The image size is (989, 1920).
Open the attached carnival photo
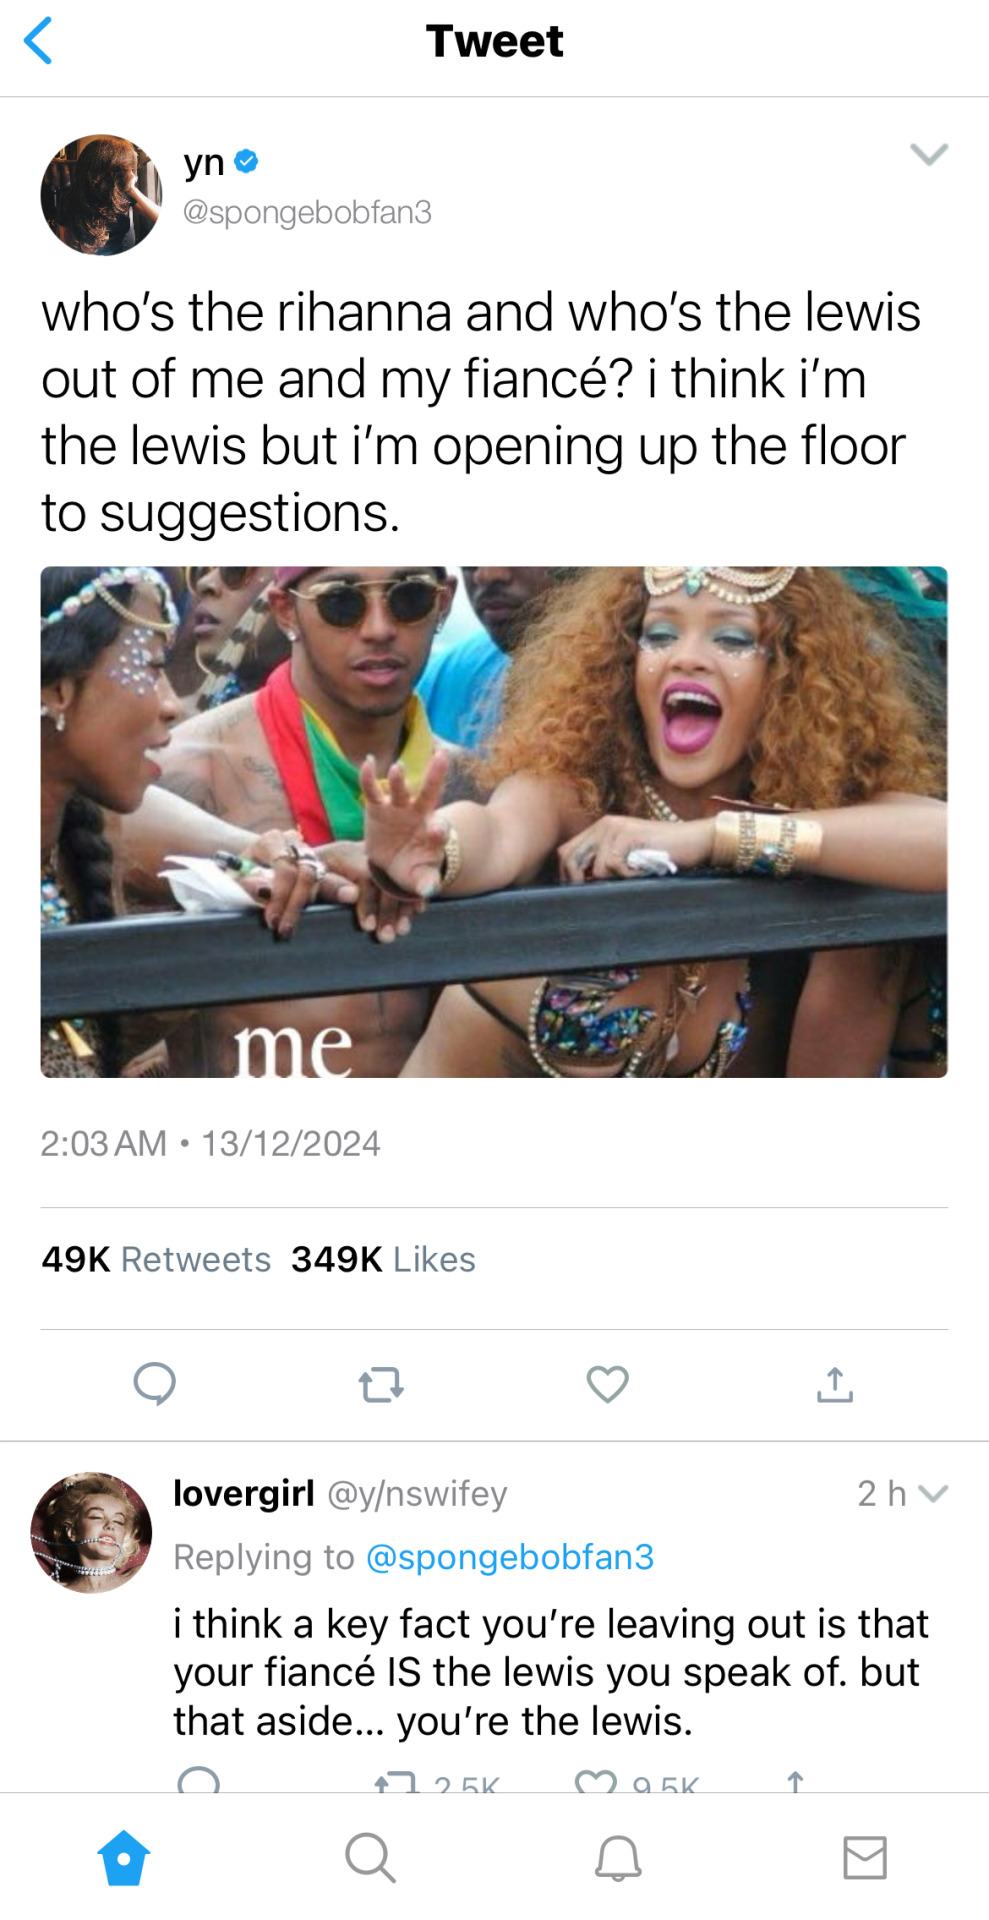pyautogui.click(x=494, y=822)
